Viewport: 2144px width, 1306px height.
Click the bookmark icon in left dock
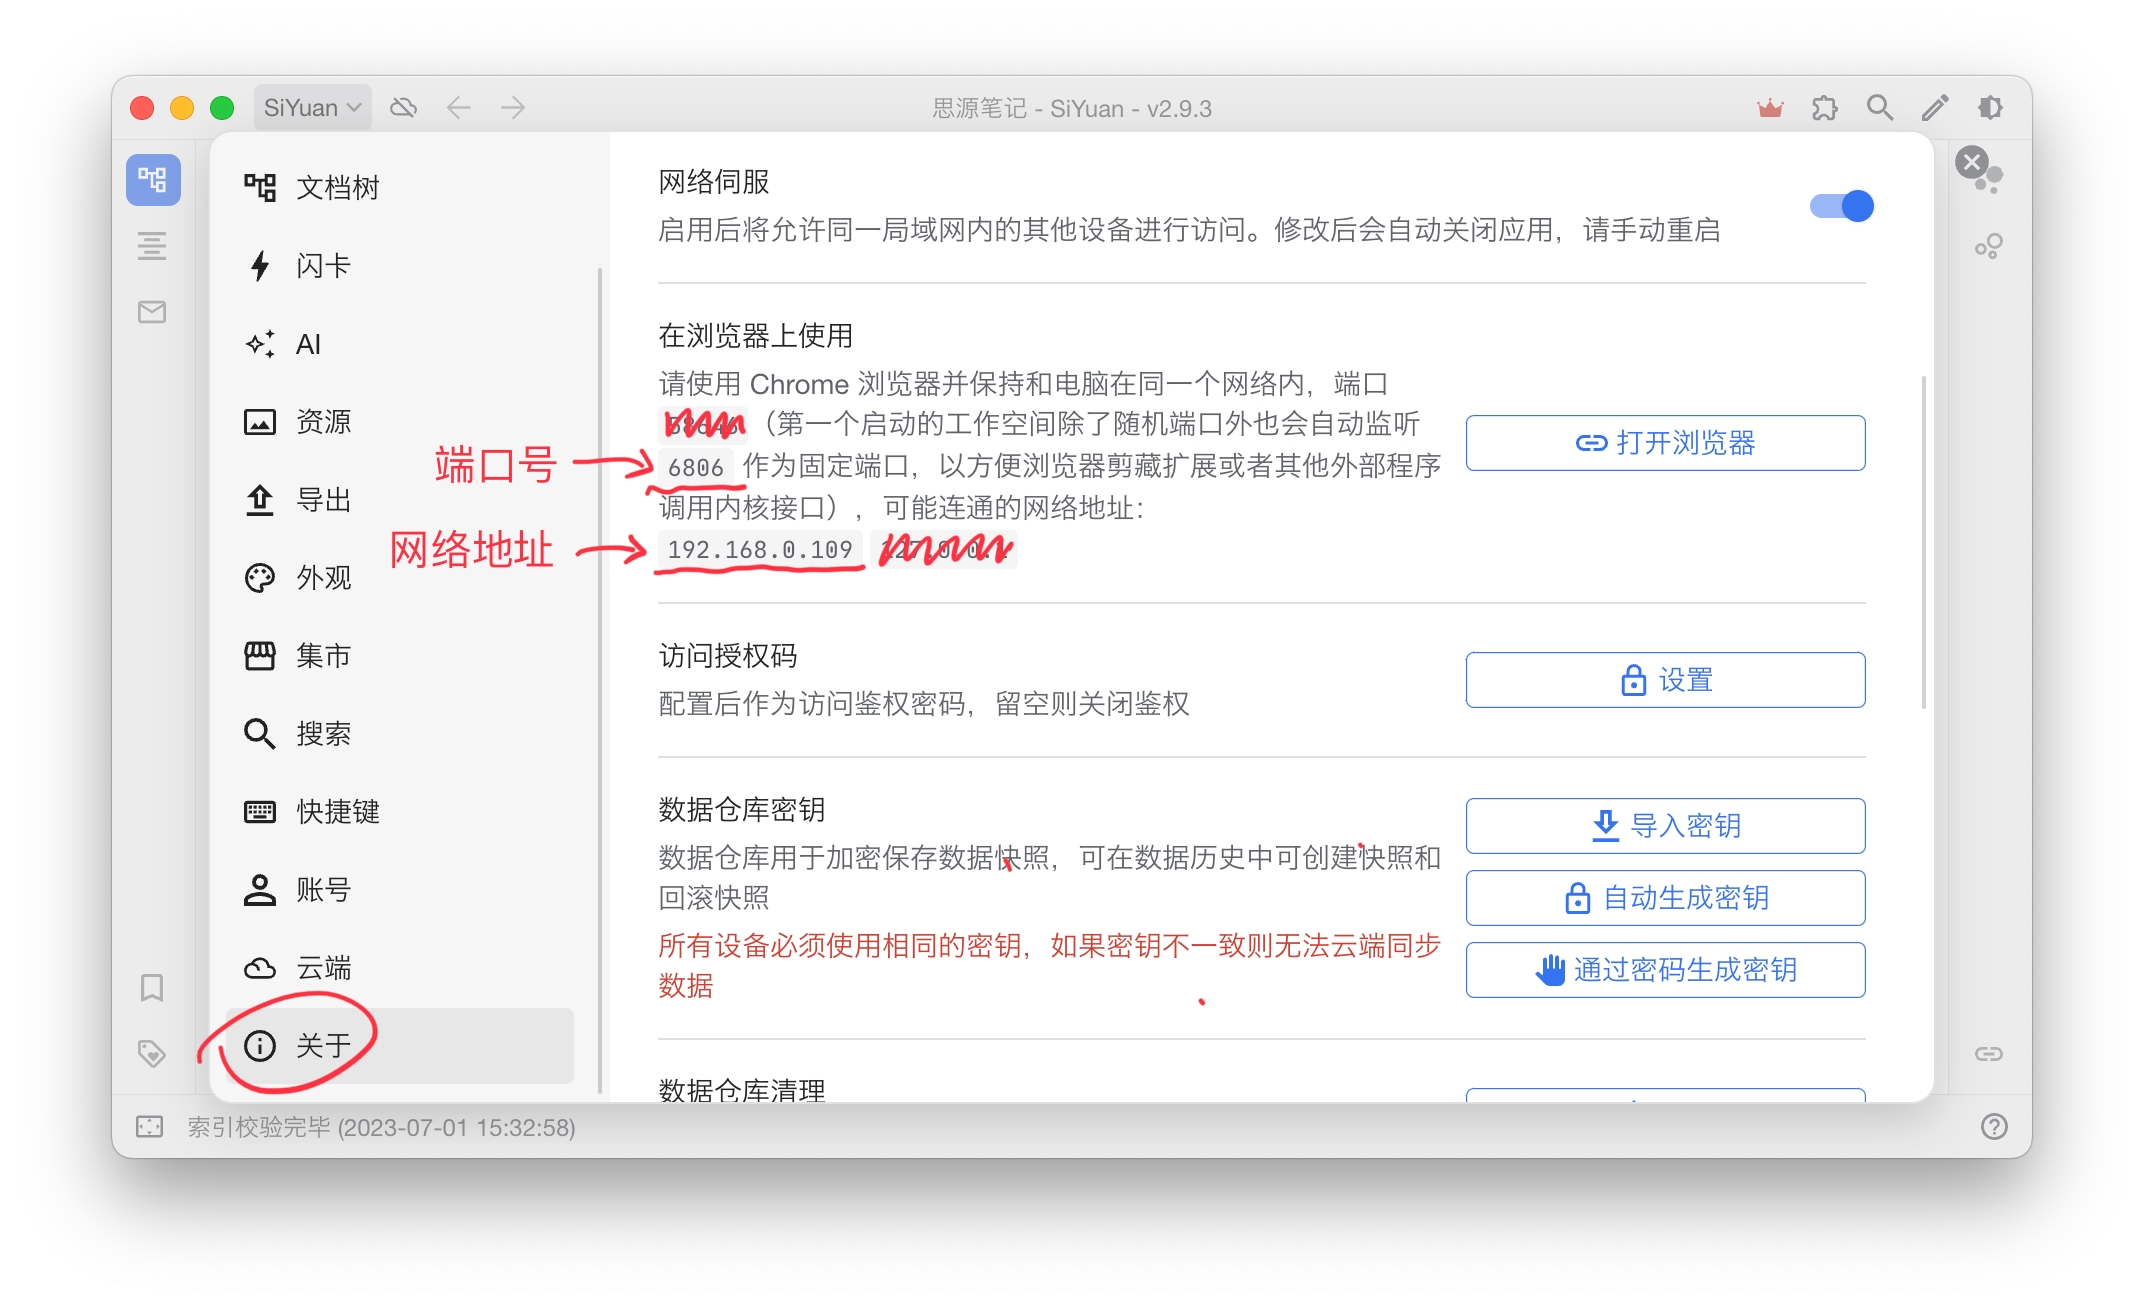tap(152, 988)
